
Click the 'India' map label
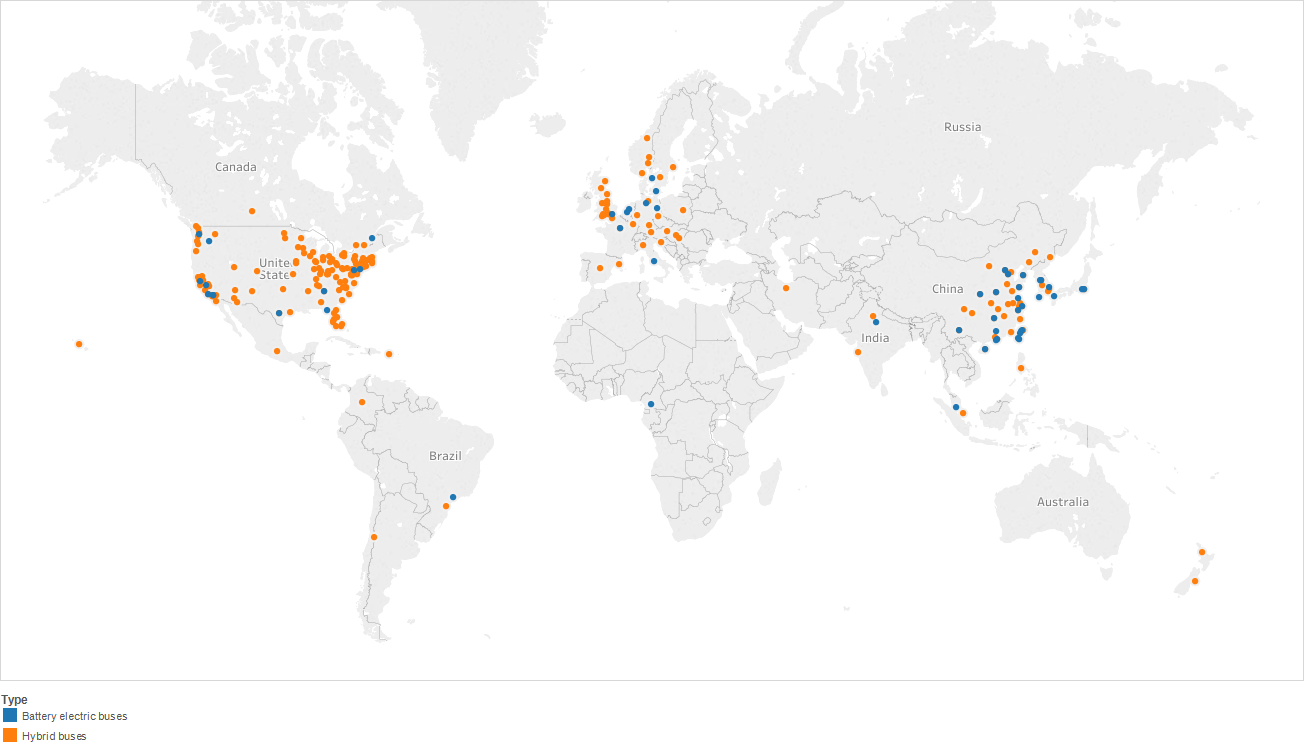tap(875, 338)
